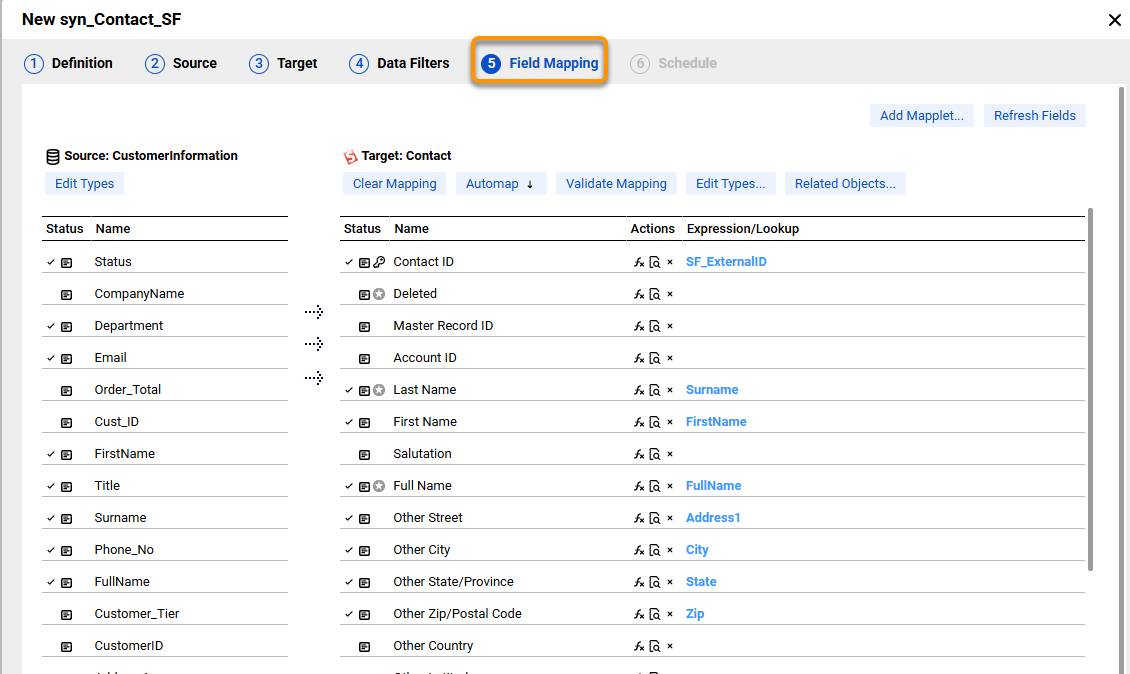1130x674 pixels.
Task: Open State expression link
Action: click(x=700, y=582)
